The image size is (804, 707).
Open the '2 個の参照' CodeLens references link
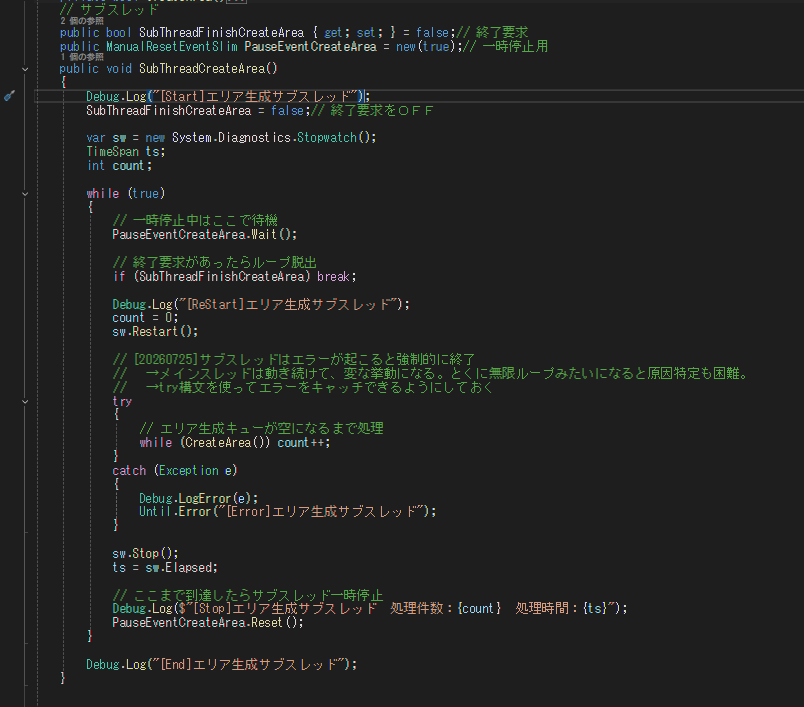click(82, 21)
